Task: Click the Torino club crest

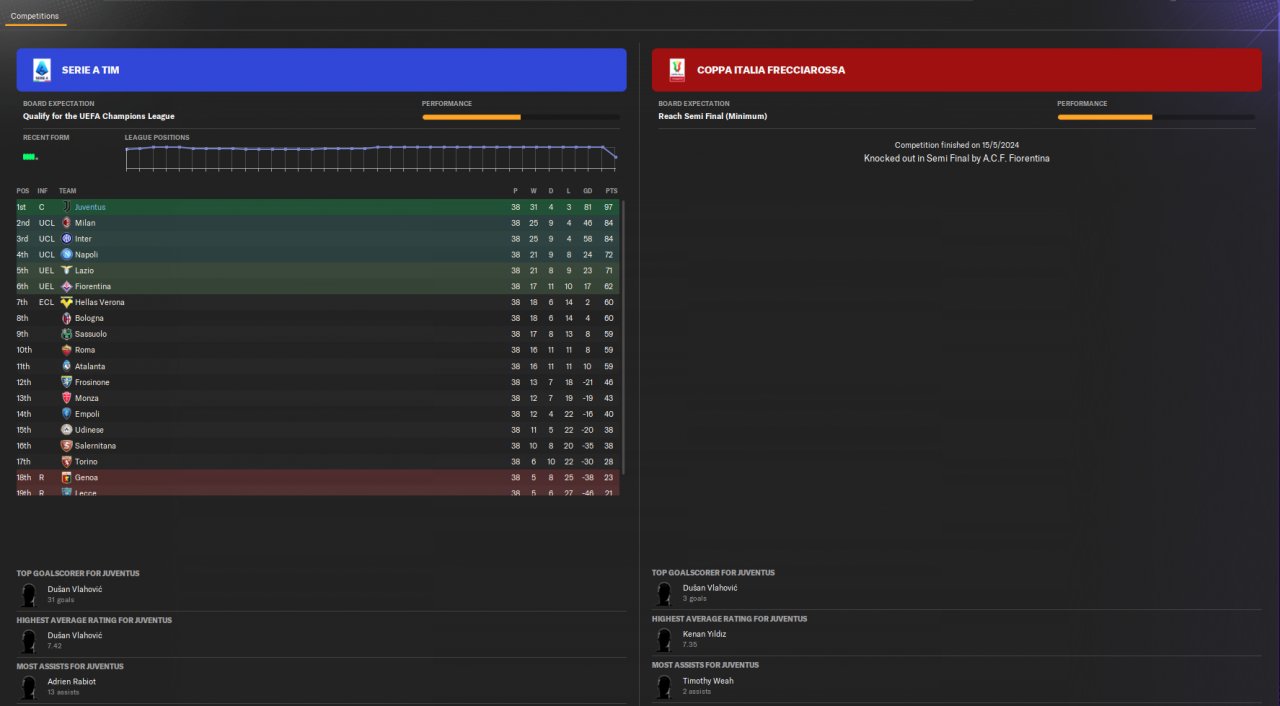Action: point(66,462)
